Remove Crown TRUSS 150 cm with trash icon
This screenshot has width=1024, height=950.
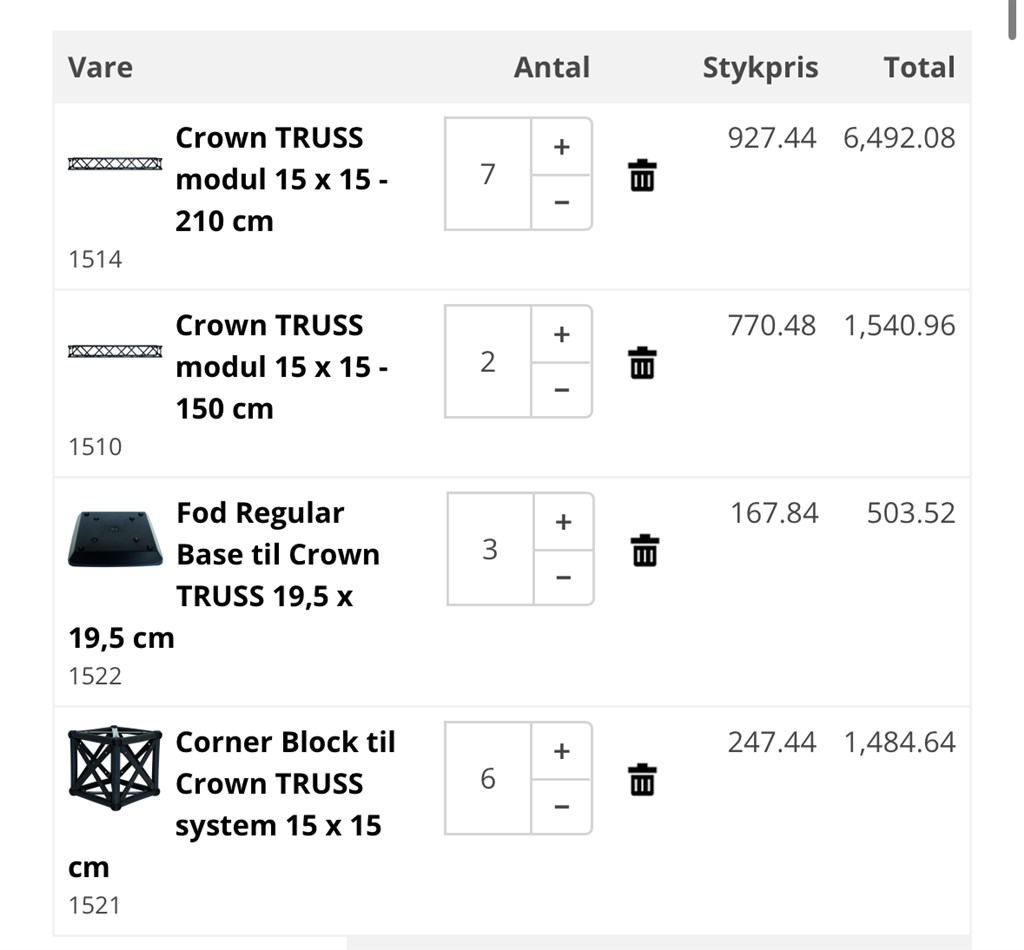(x=642, y=362)
